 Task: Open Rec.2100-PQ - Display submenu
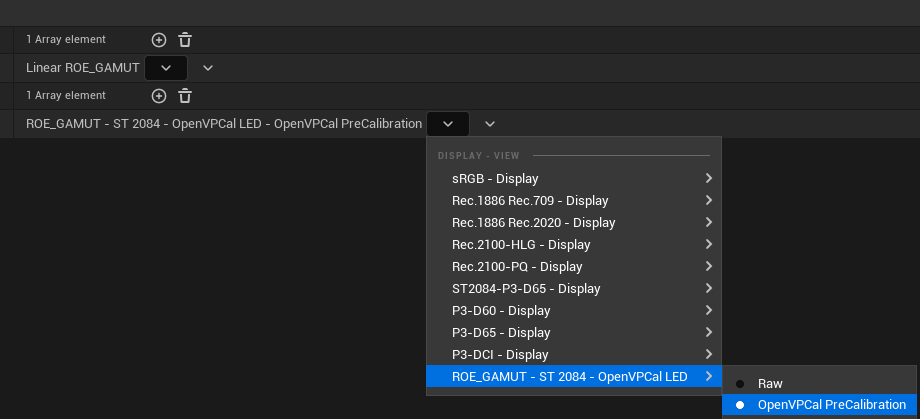point(574,266)
